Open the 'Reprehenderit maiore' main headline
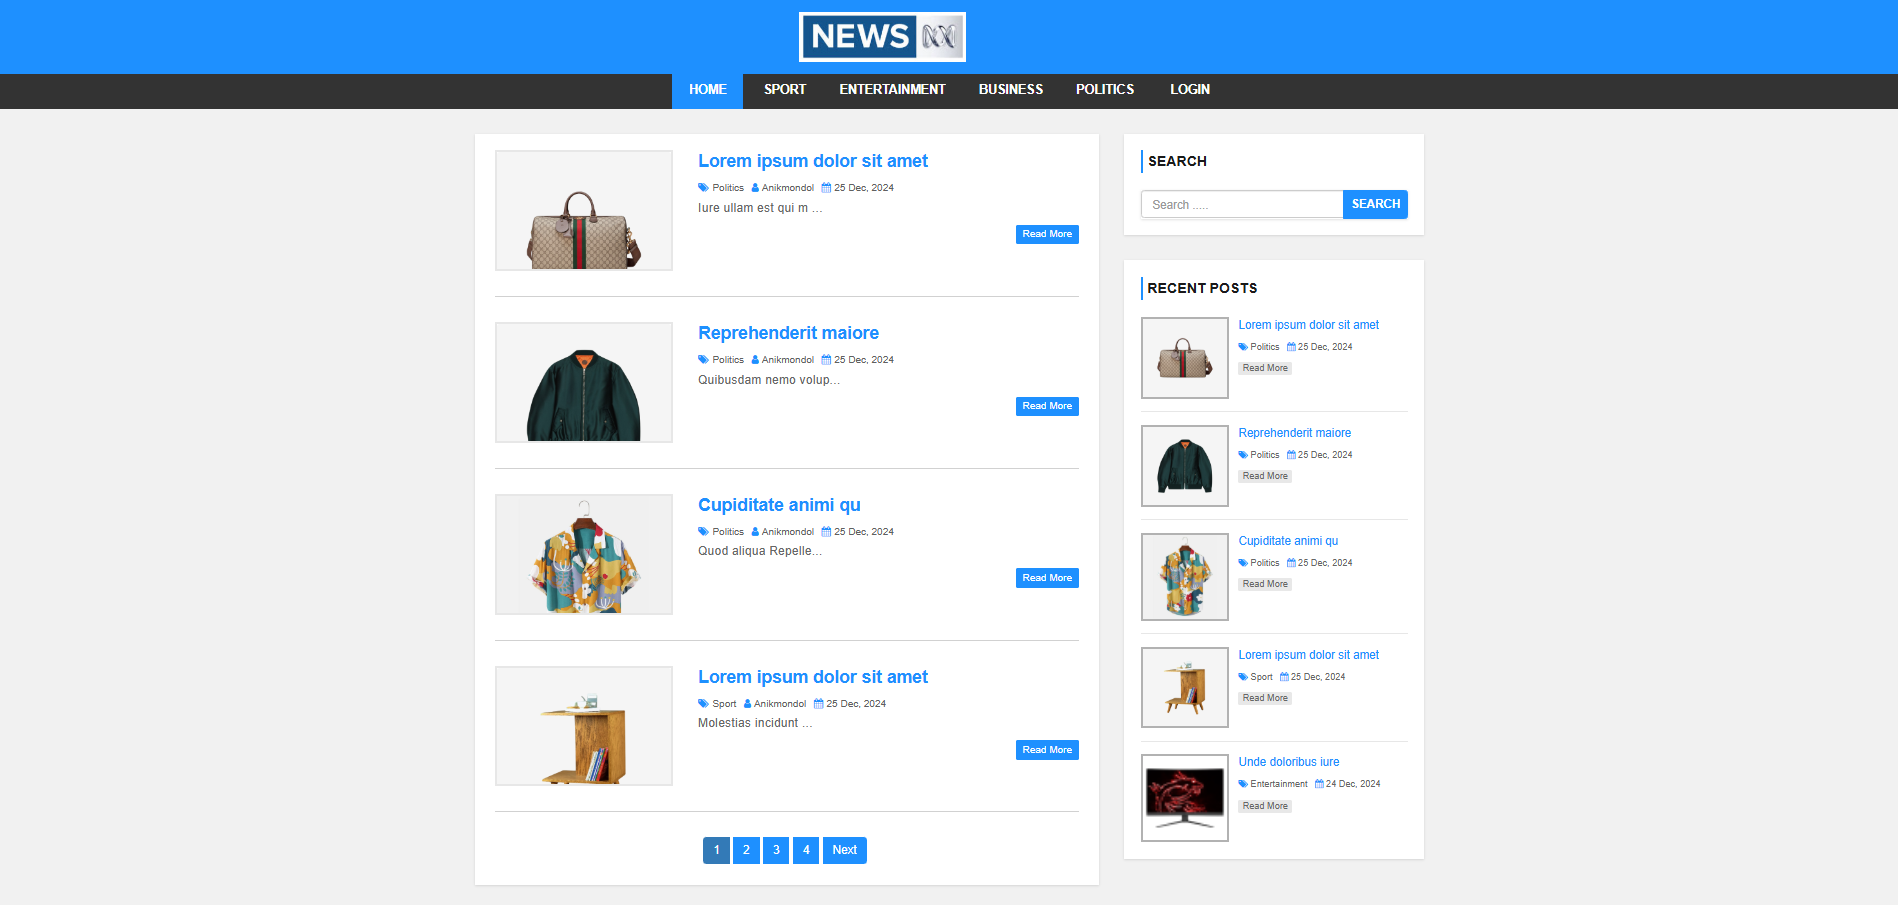 [788, 333]
